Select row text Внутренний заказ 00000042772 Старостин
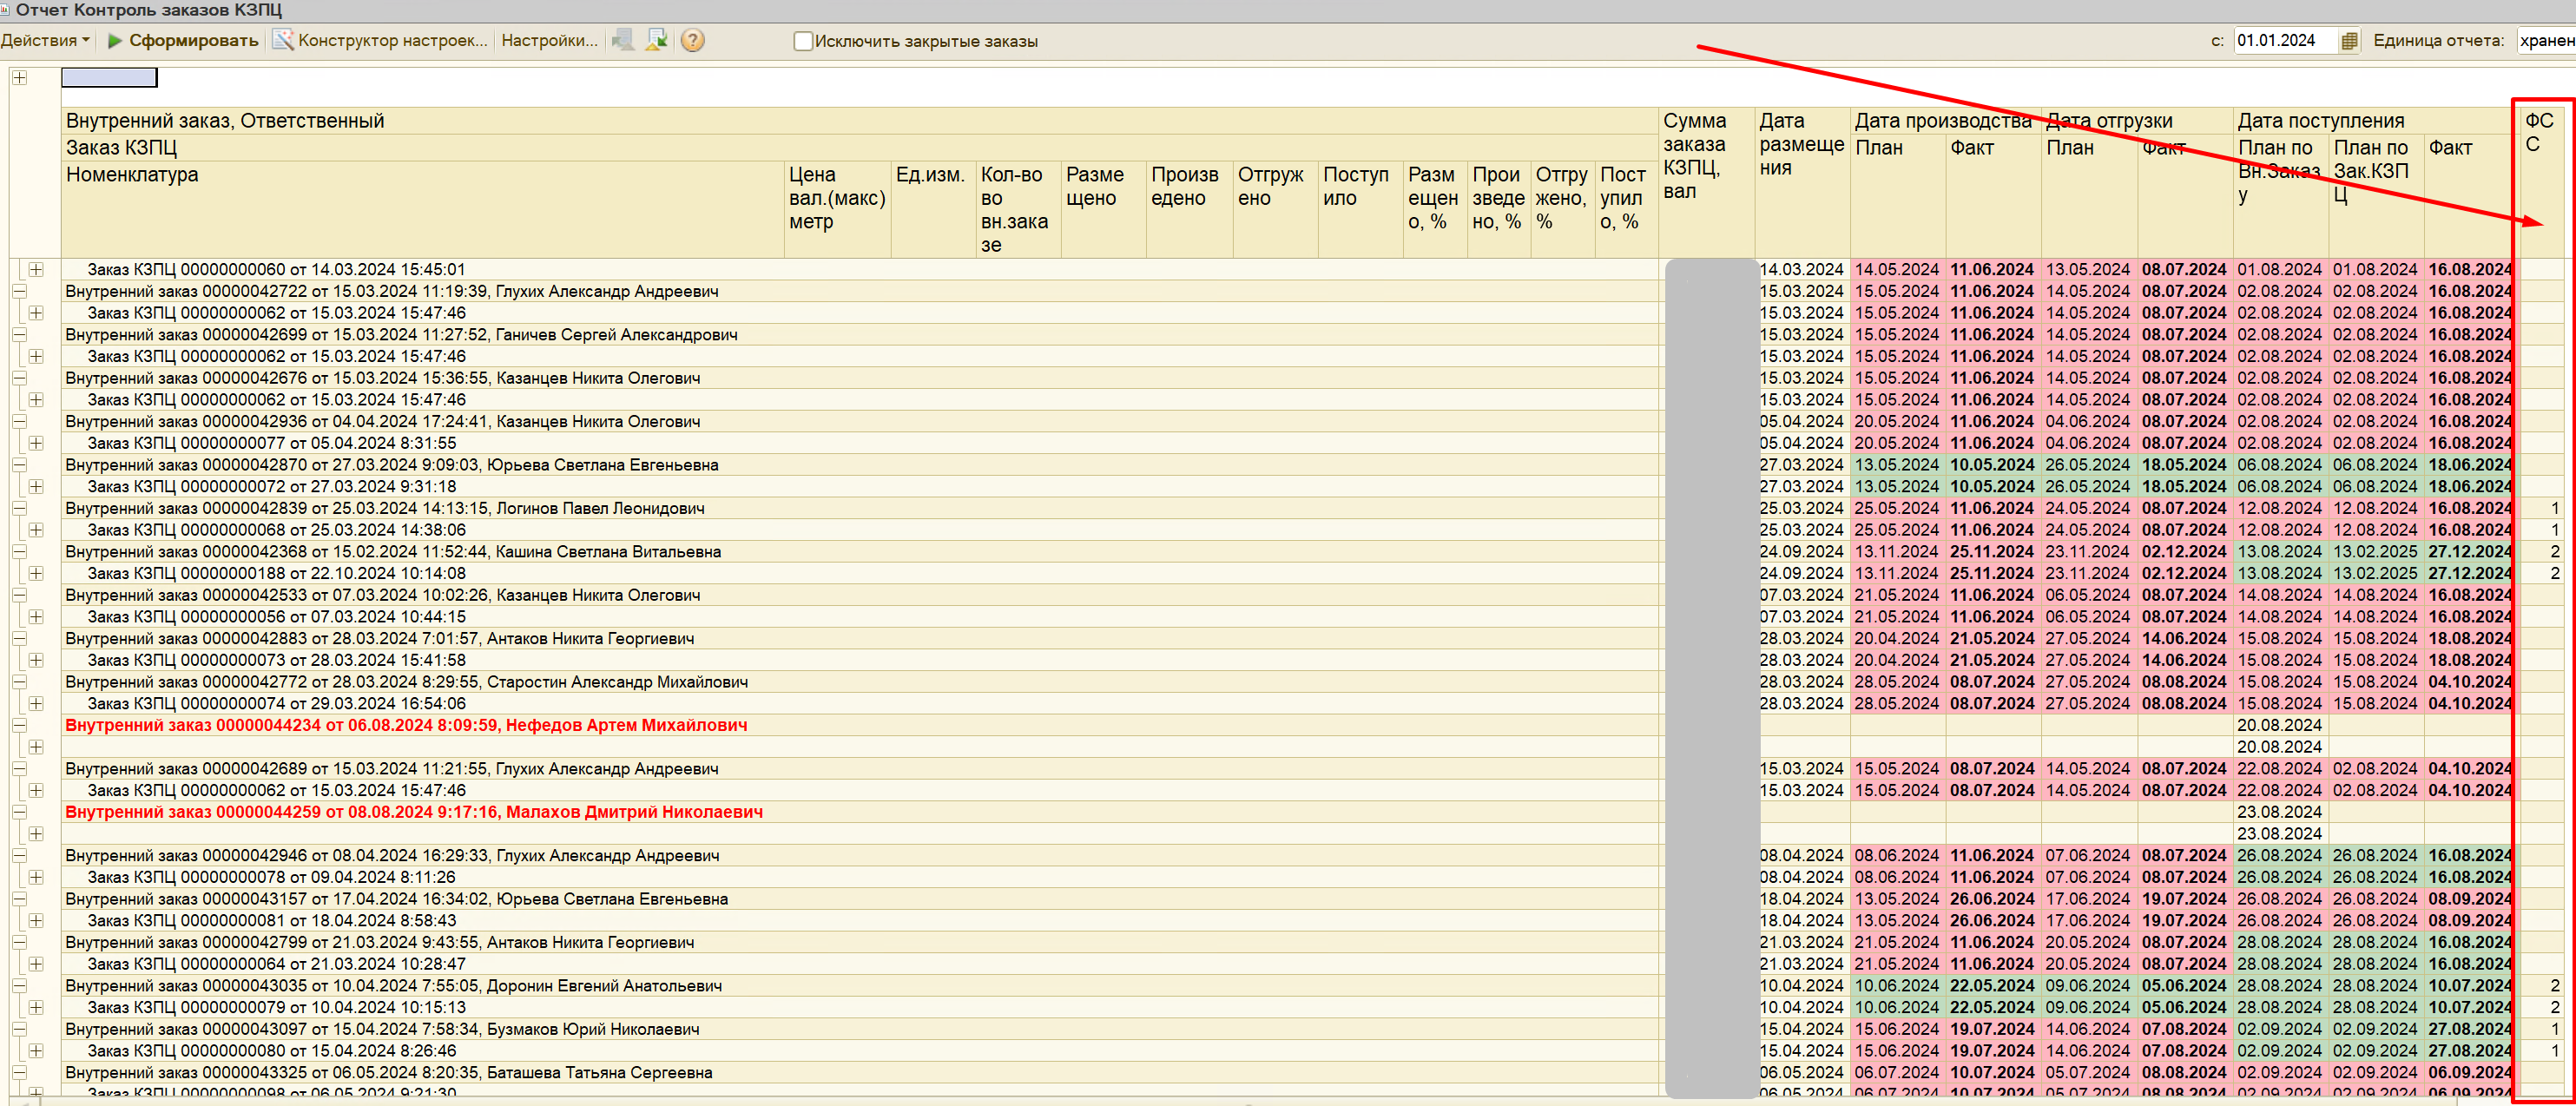Viewport: 2576px width, 1106px height. (407, 682)
